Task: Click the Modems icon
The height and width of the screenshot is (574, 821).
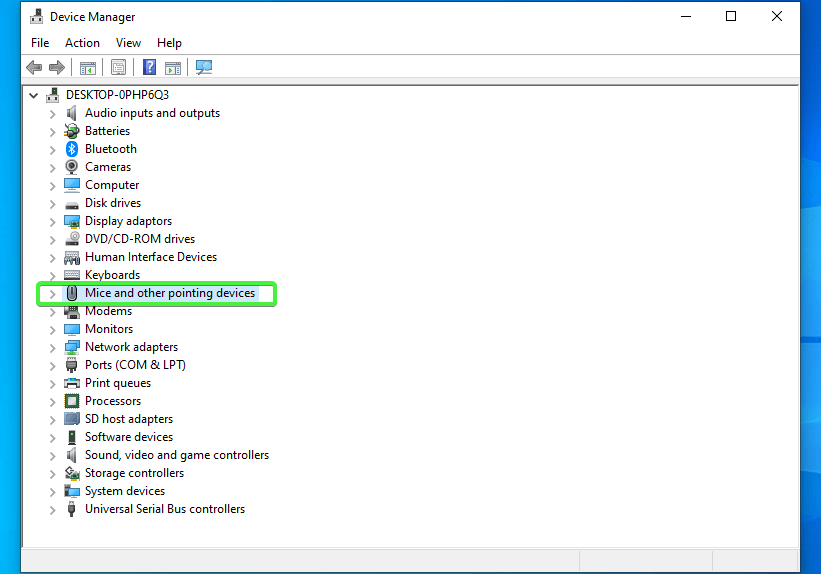Action: [72, 312]
